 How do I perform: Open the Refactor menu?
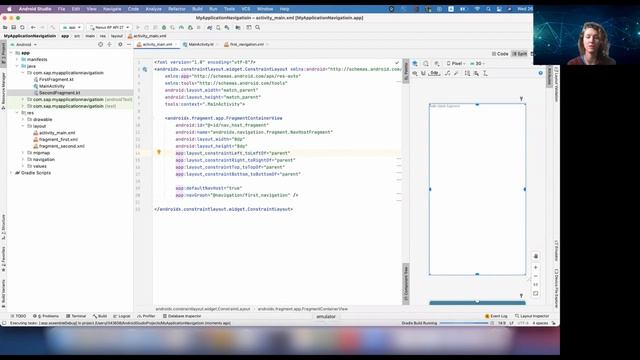[x=177, y=9]
